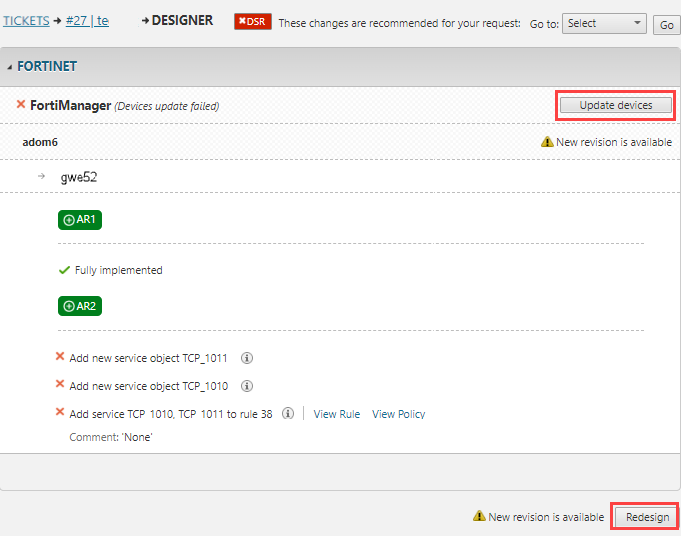Viewport: 681px width, 536px height.
Task: Click Add service to rule 38 text
Action: click(x=171, y=414)
